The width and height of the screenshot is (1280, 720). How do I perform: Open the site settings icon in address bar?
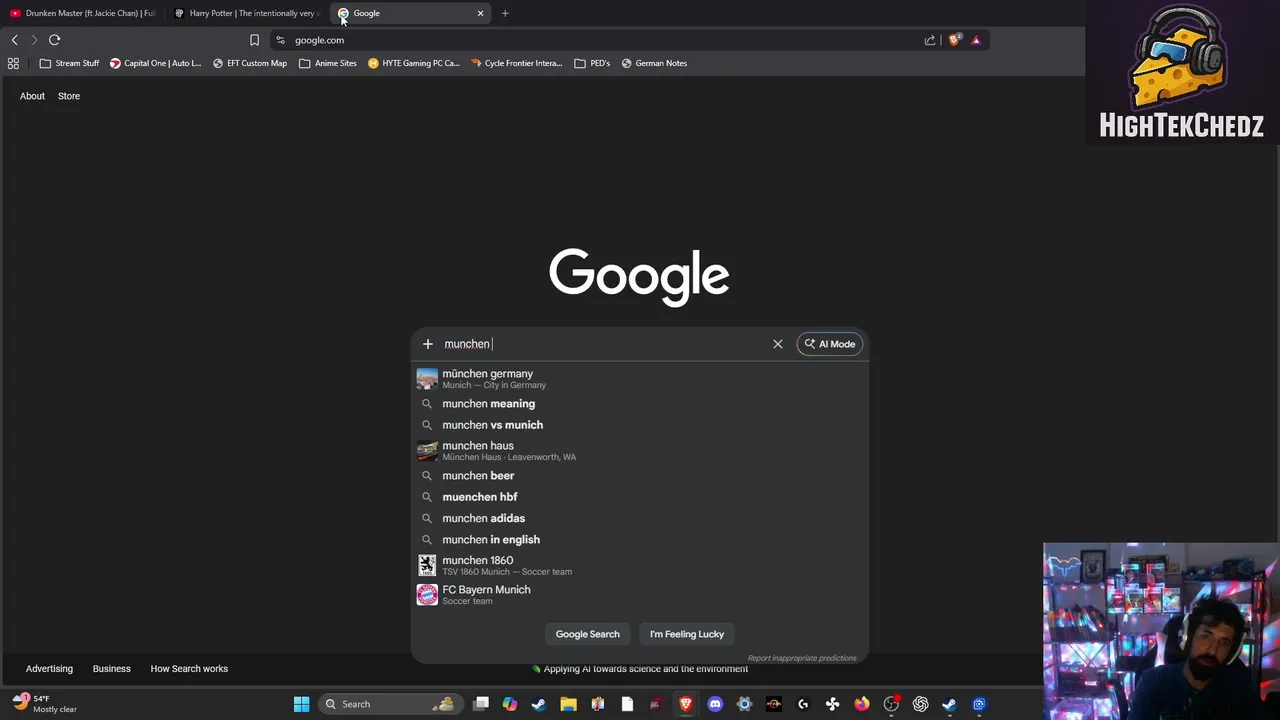click(281, 40)
